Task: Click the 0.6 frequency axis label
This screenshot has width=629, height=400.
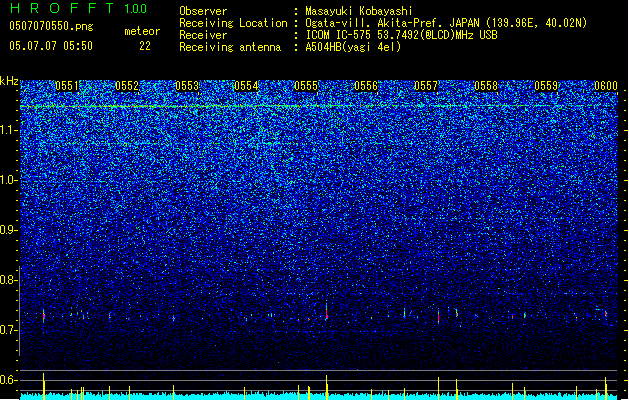Action: point(9,380)
